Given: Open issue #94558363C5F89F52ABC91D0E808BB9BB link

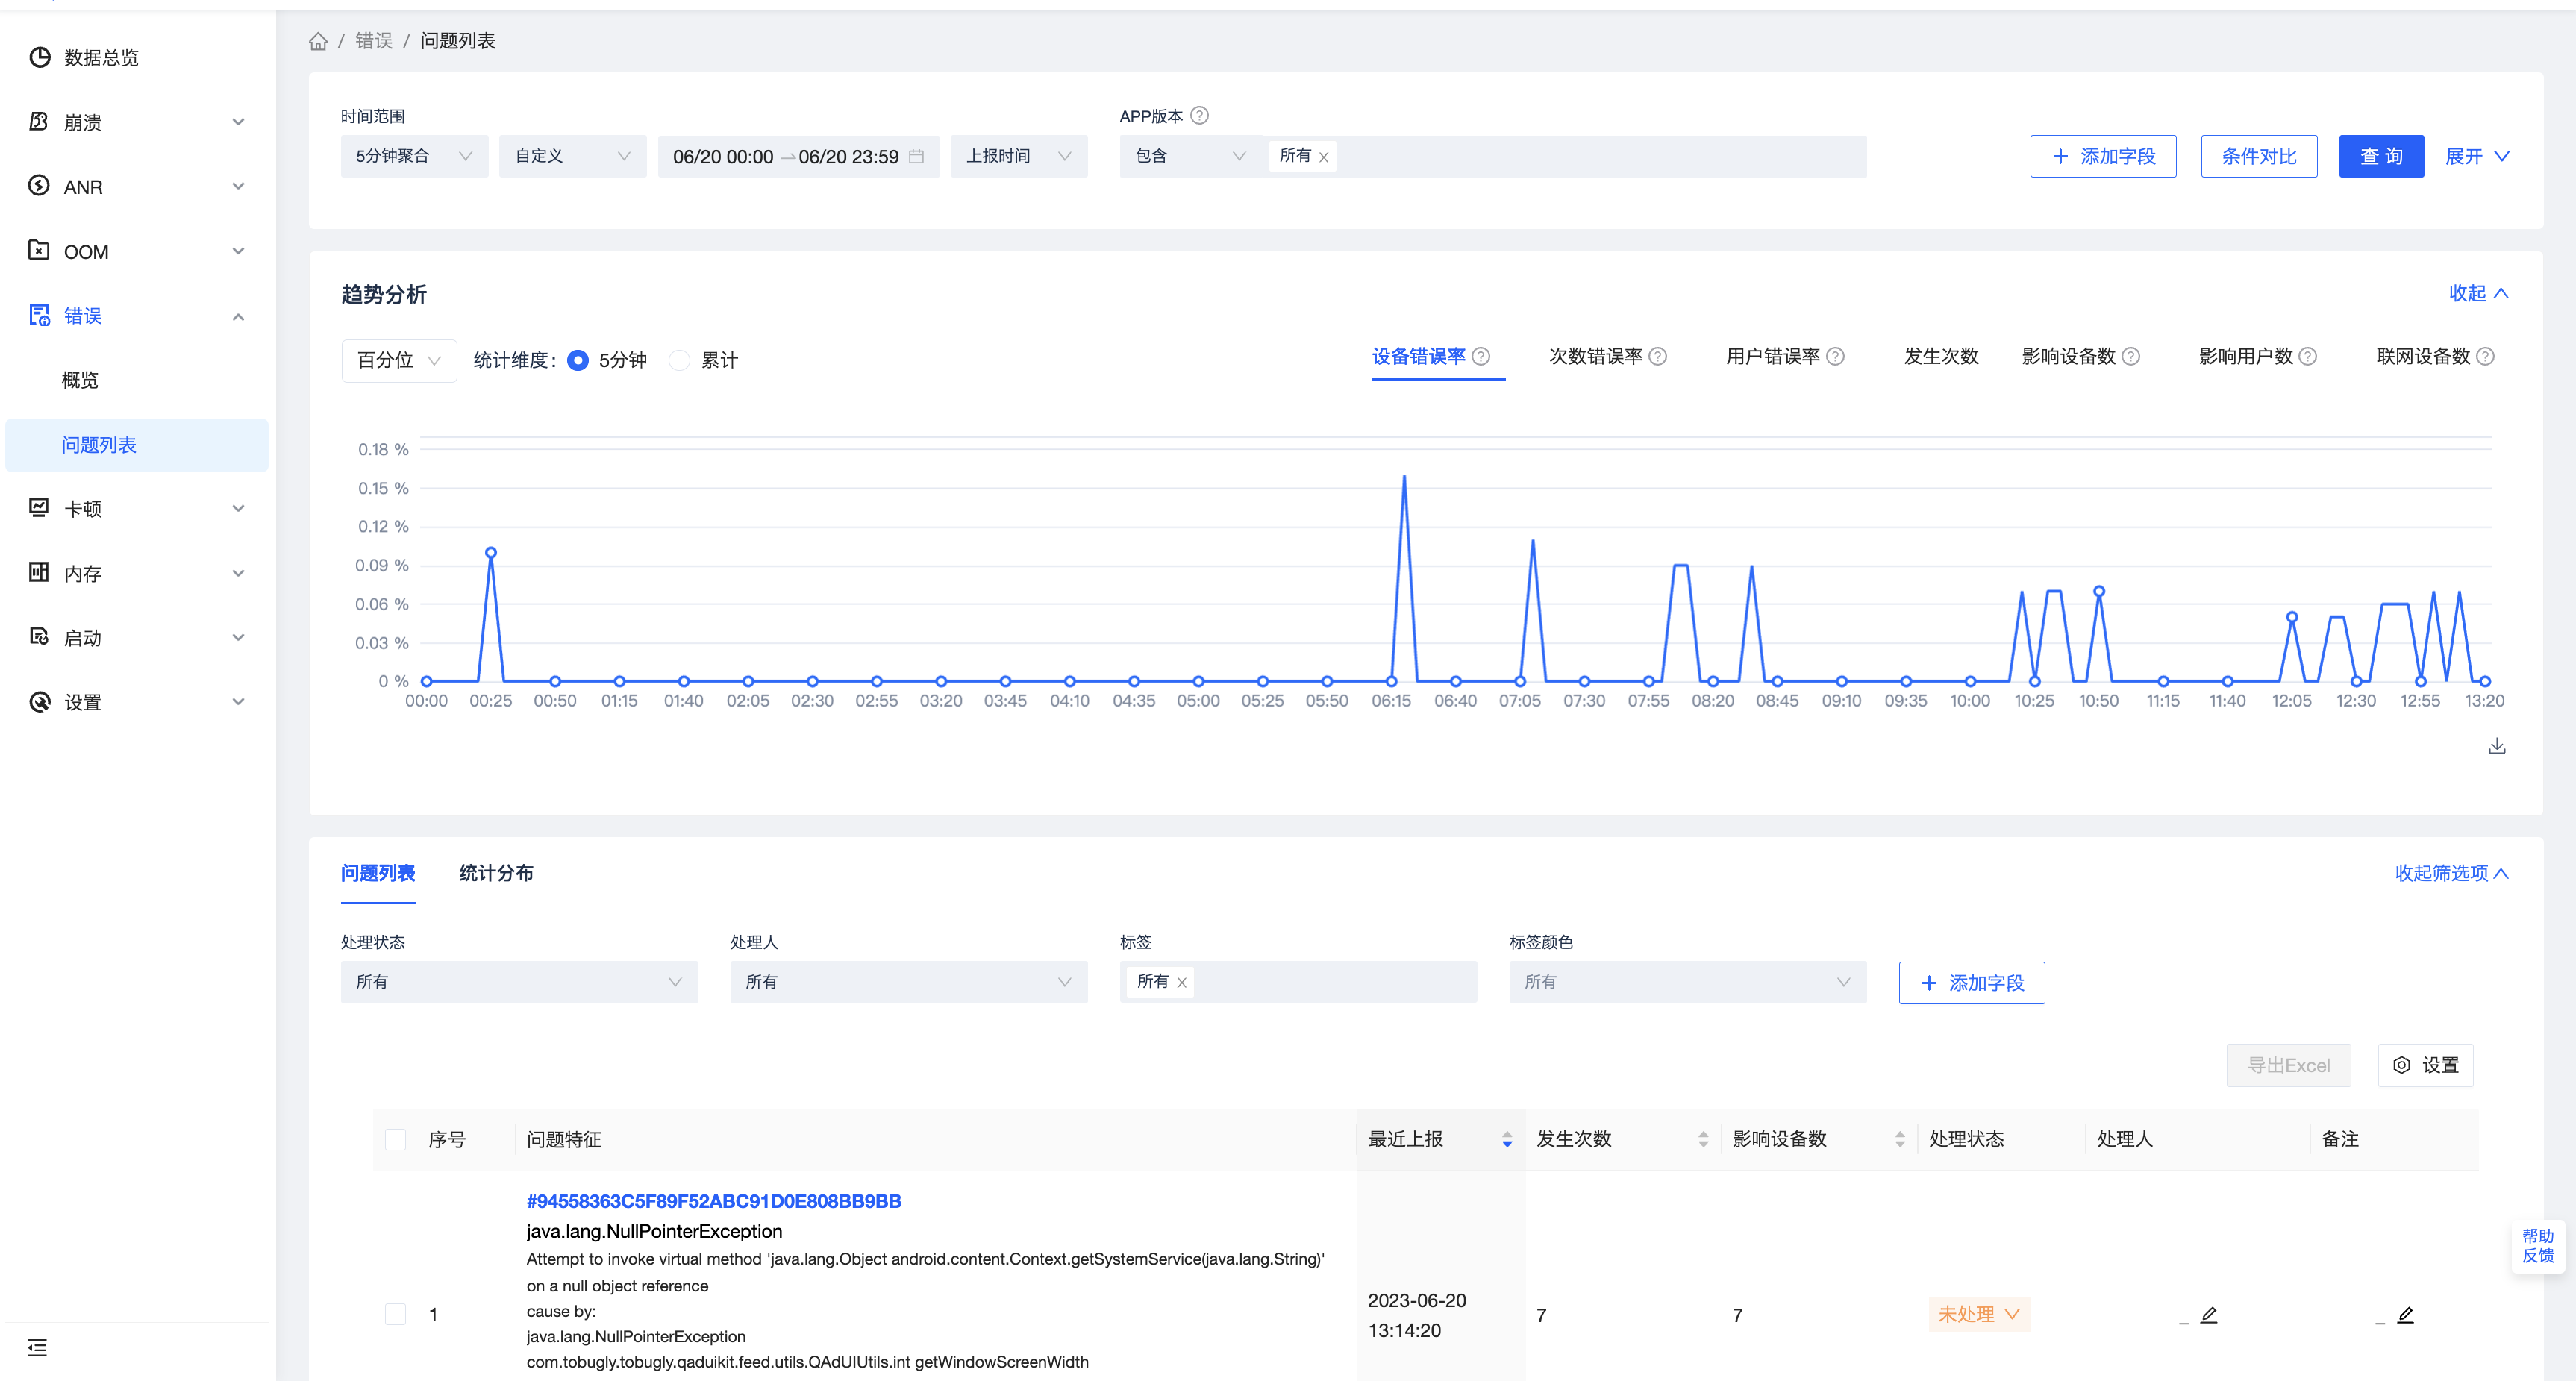Looking at the screenshot, I should coord(714,1201).
